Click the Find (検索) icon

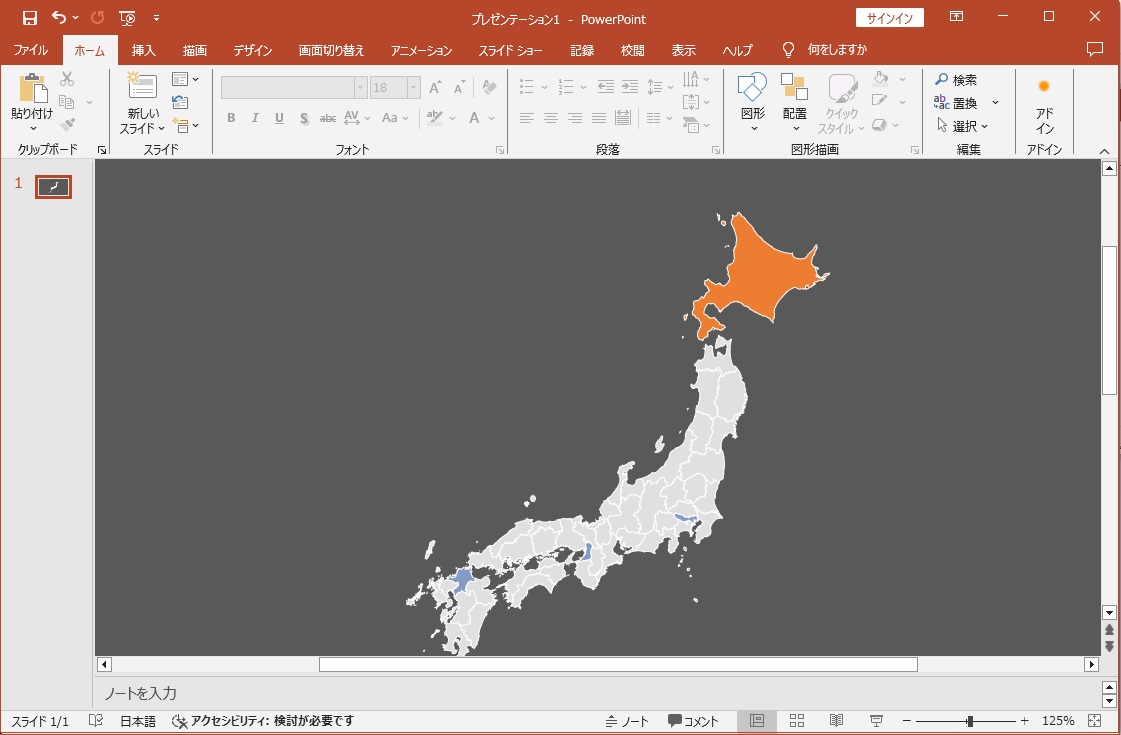(956, 80)
